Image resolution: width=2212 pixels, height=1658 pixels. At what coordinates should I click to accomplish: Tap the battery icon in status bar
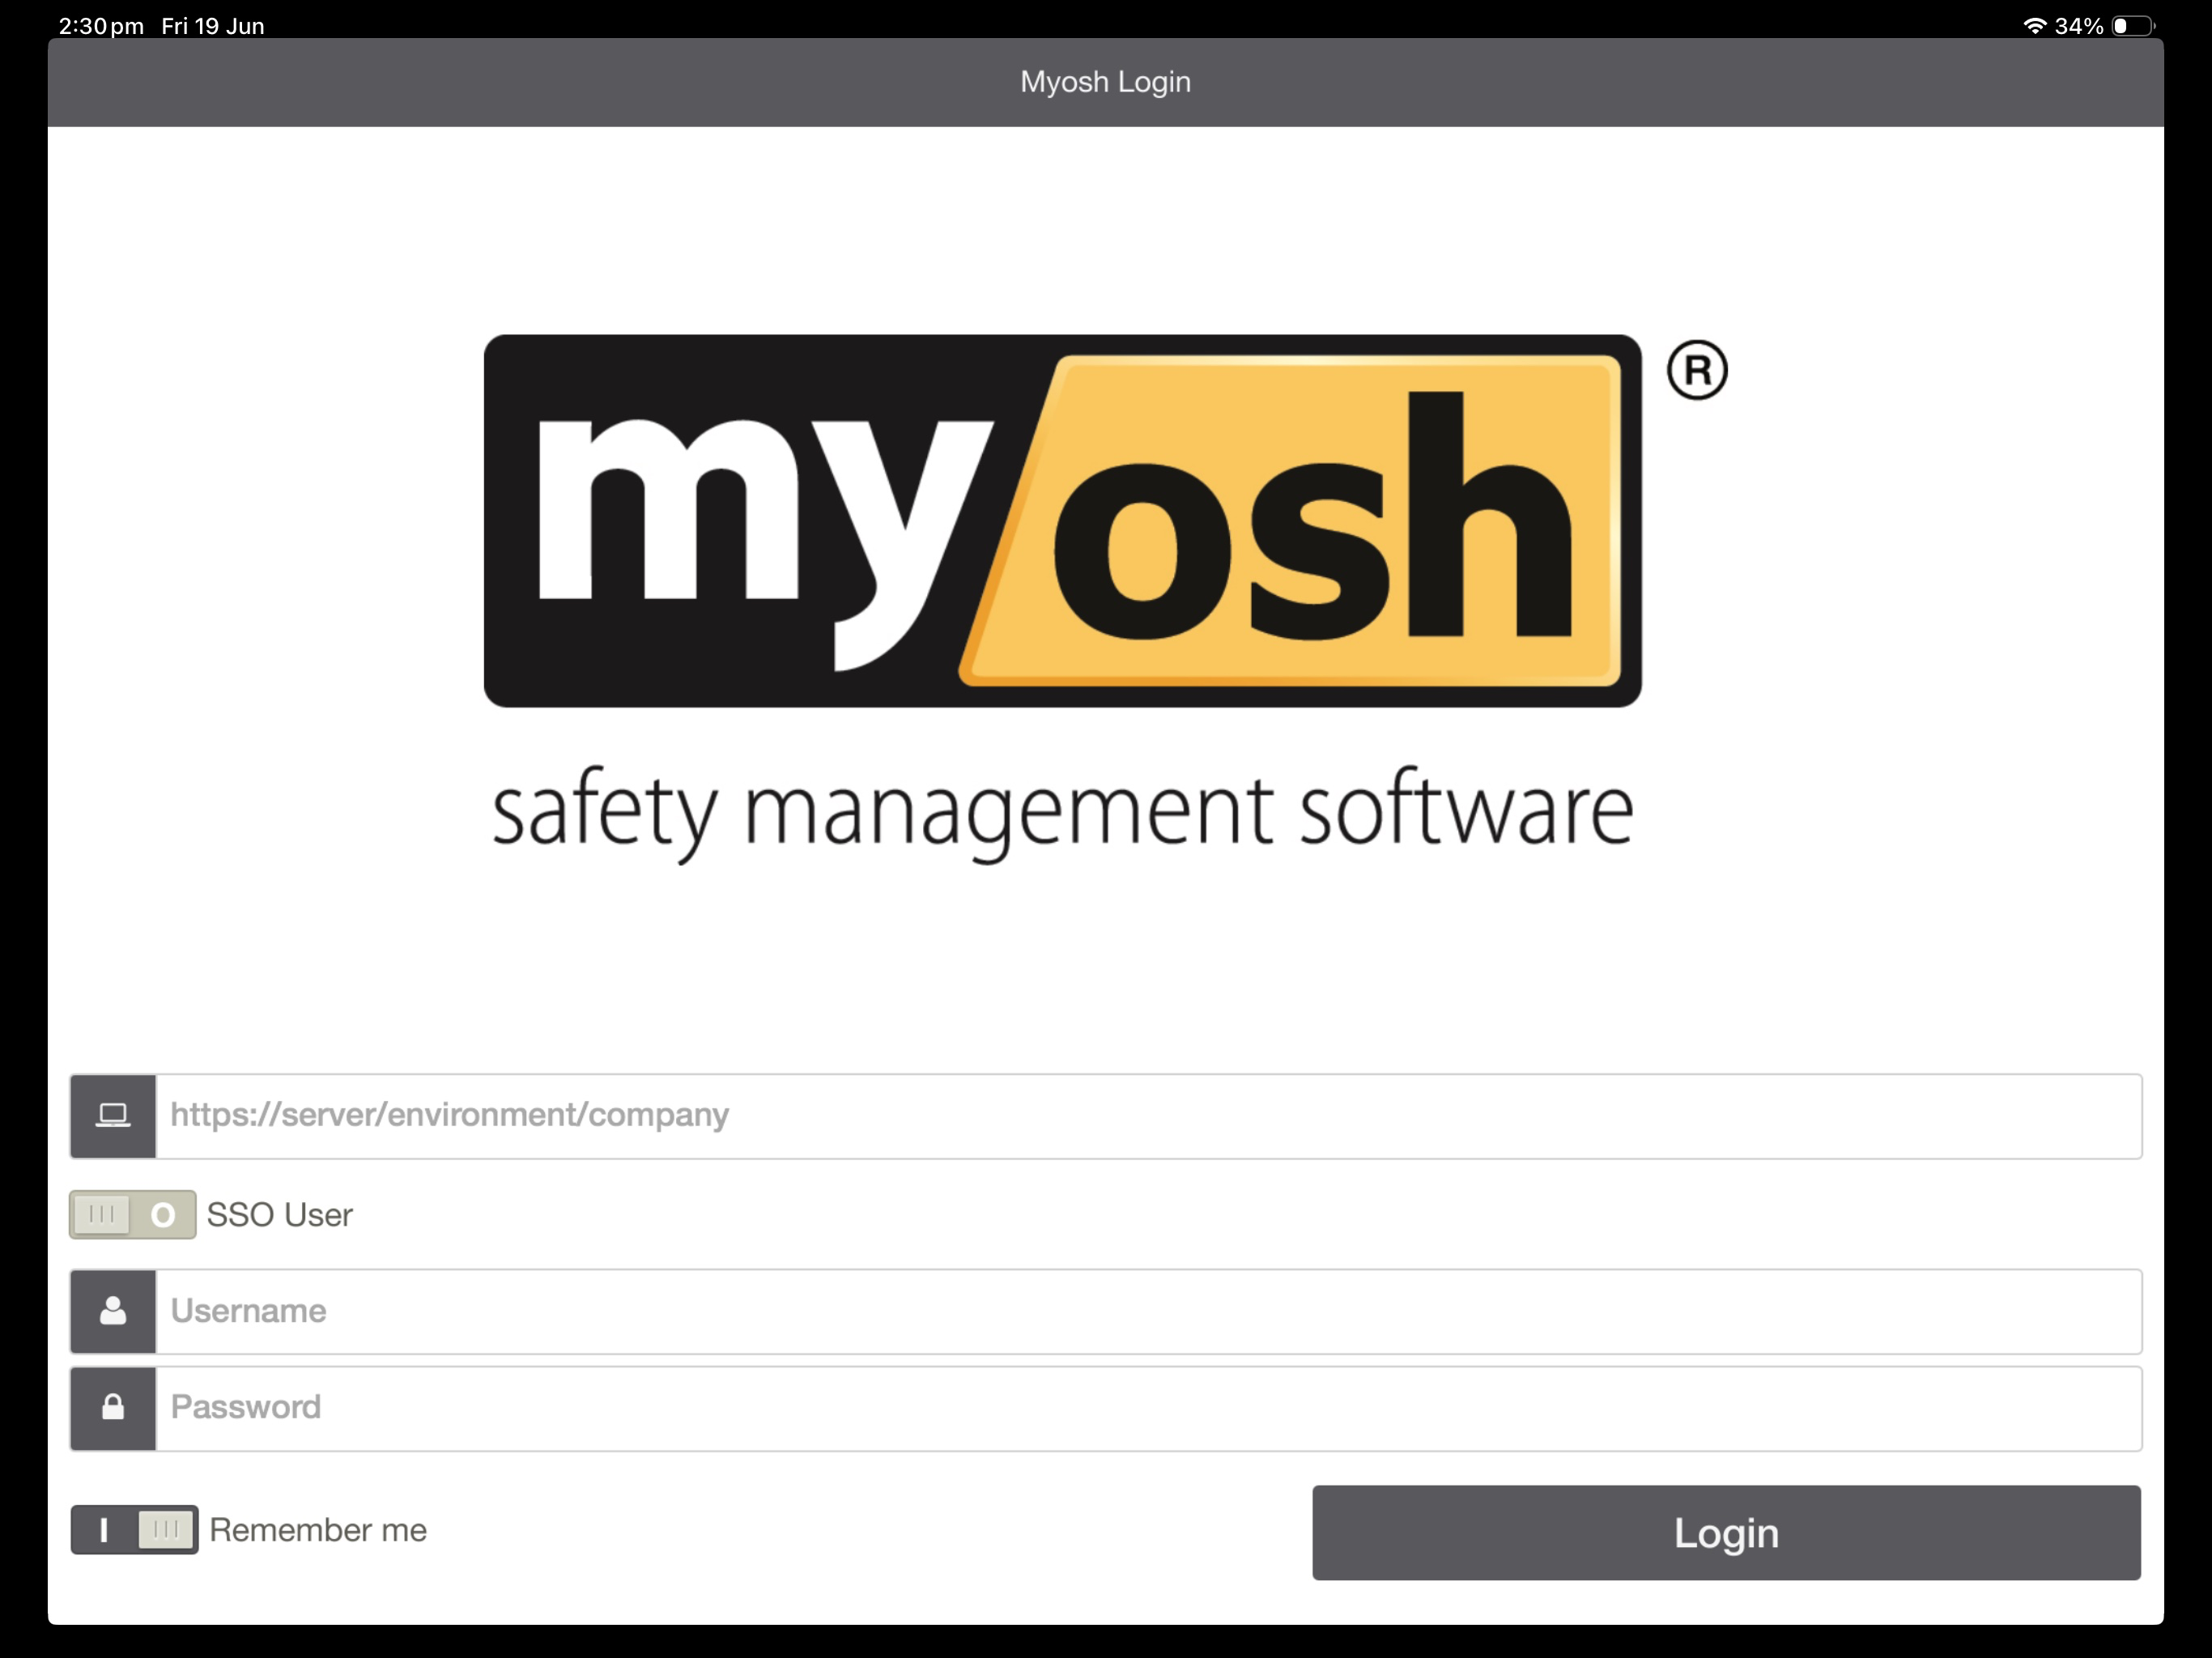(x=2132, y=26)
